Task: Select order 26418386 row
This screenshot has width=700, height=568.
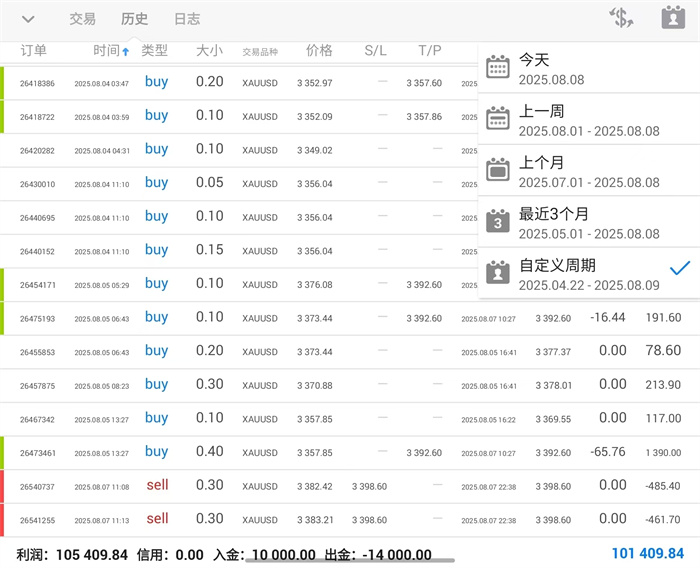Action: point(239,83)
